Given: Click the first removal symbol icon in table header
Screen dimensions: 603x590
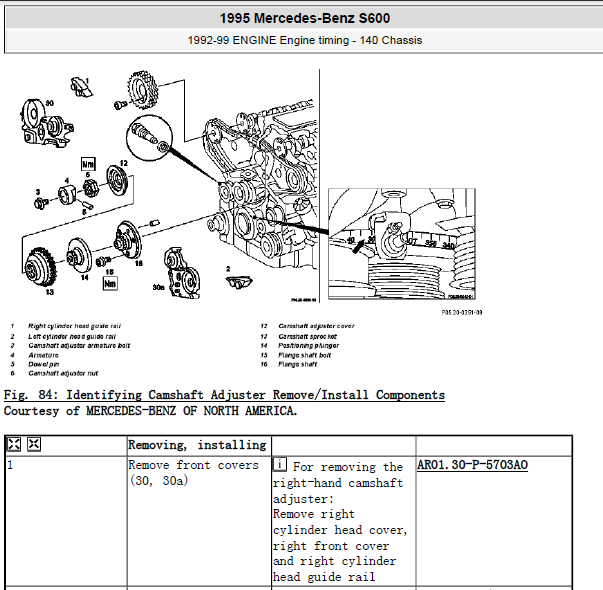Looking at the screenshot, I should point(14,444).
